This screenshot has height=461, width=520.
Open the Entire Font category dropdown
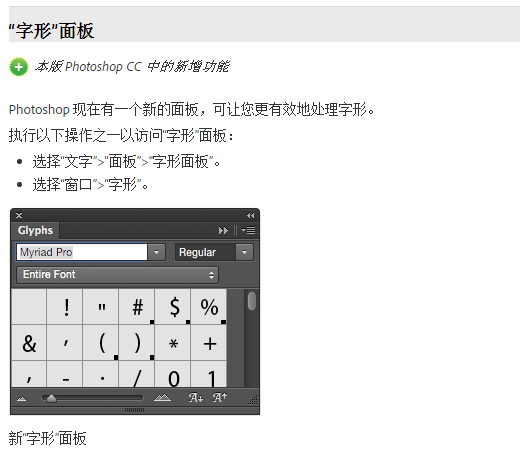pos(117,275)
